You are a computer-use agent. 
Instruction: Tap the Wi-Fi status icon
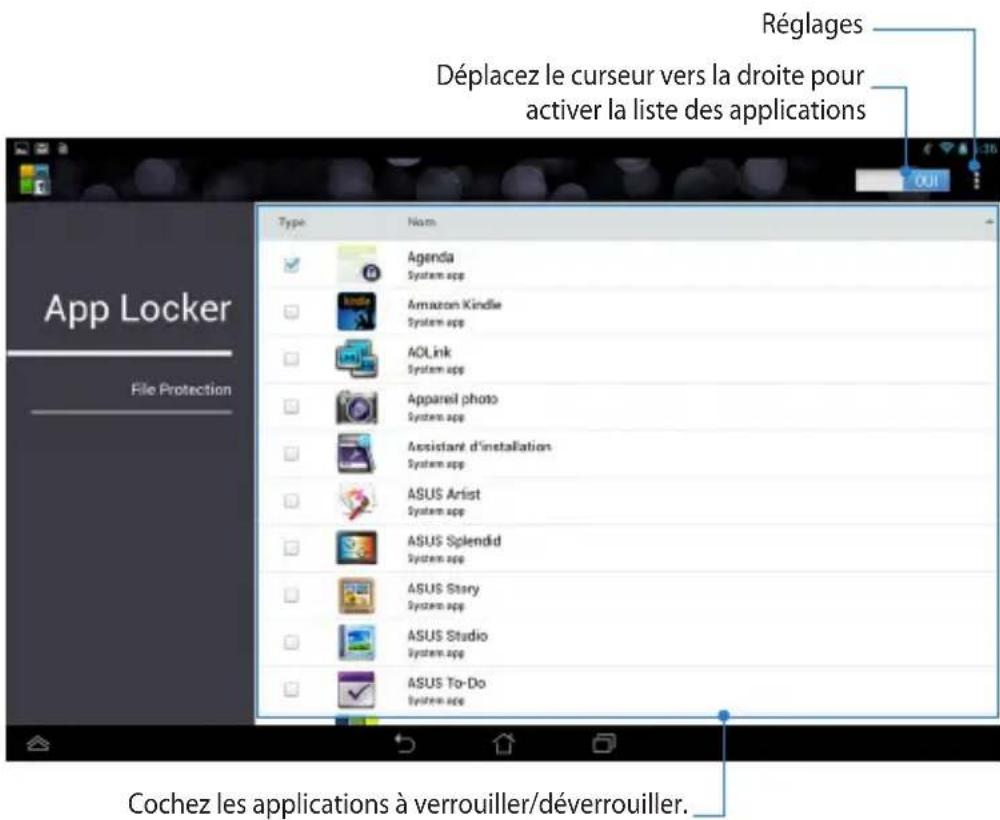[946, 149]
